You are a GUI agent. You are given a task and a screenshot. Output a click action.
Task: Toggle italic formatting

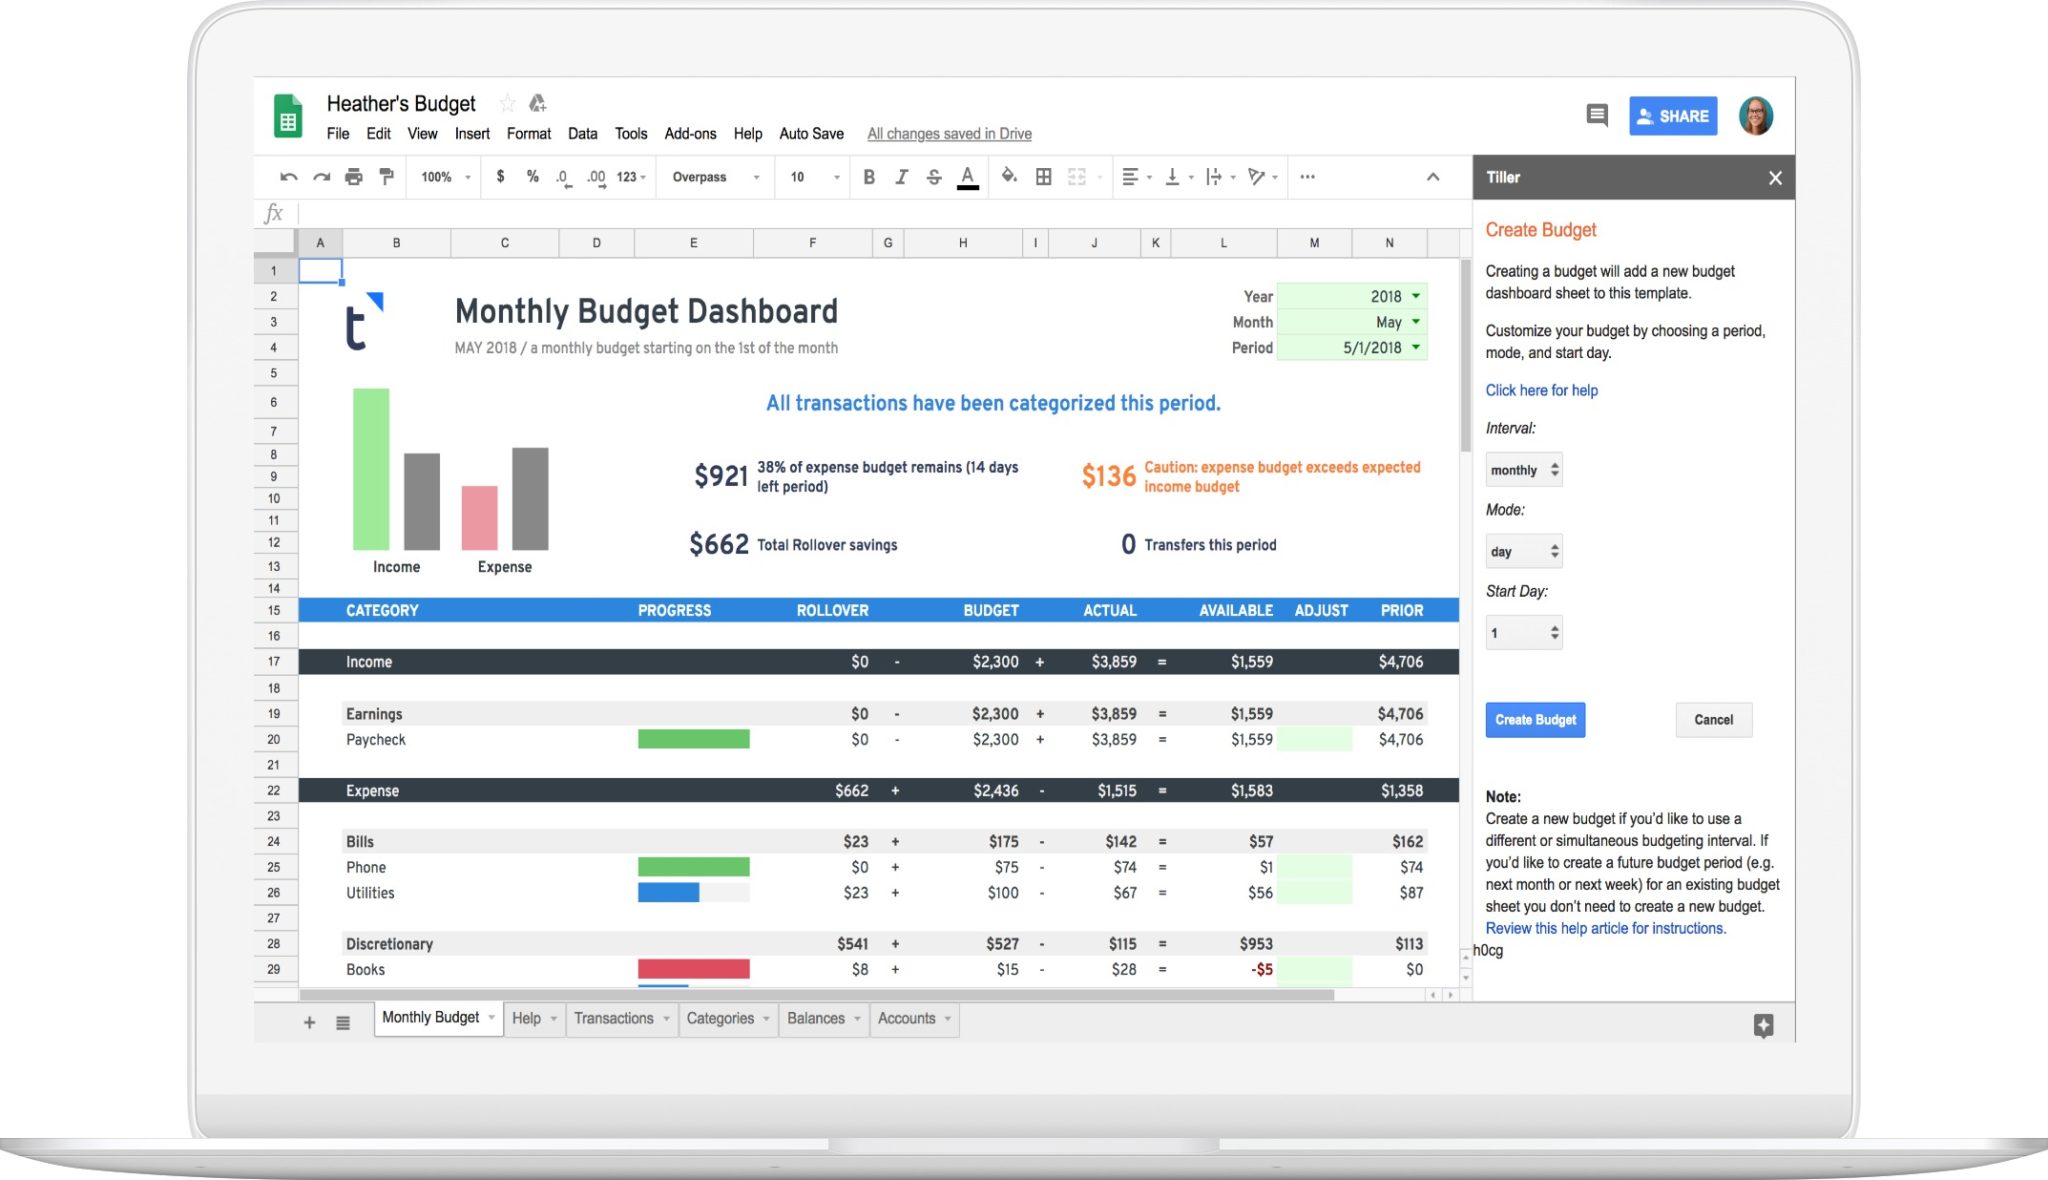click(901, 177)
